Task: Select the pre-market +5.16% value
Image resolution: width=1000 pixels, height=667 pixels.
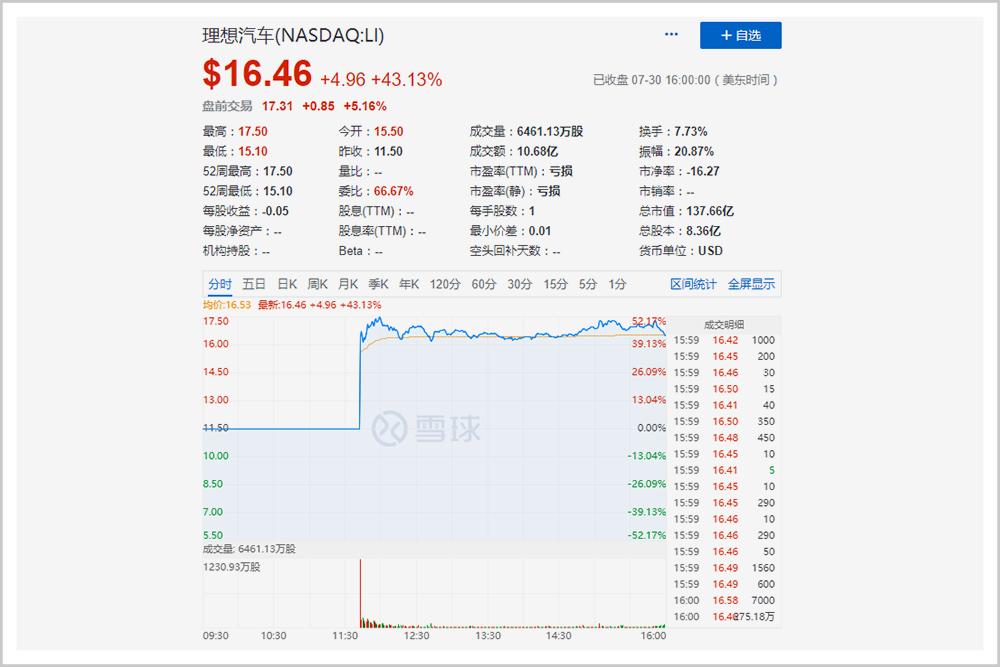Action: pyautogui.click(x=365, y=106)
